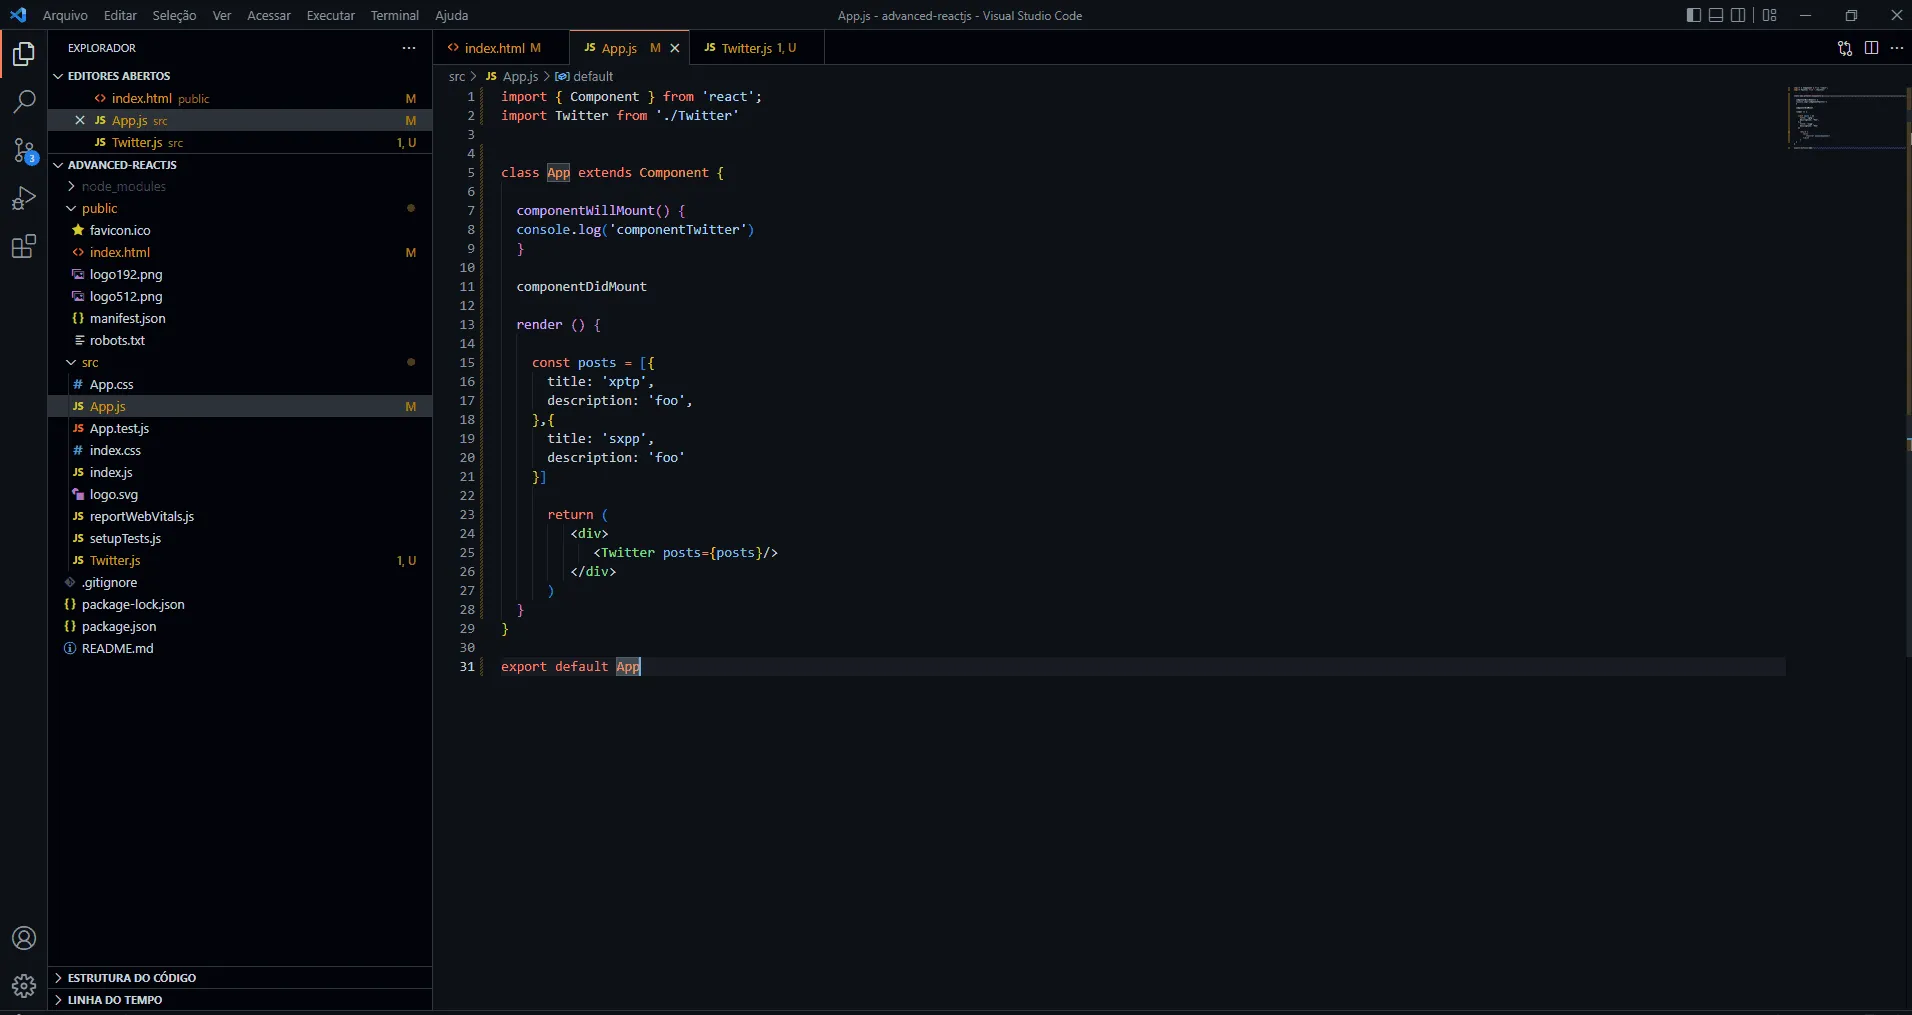Screen dimensions: 1912x1015
Task: Close the App.js editor tab
Action: (675, 48)
